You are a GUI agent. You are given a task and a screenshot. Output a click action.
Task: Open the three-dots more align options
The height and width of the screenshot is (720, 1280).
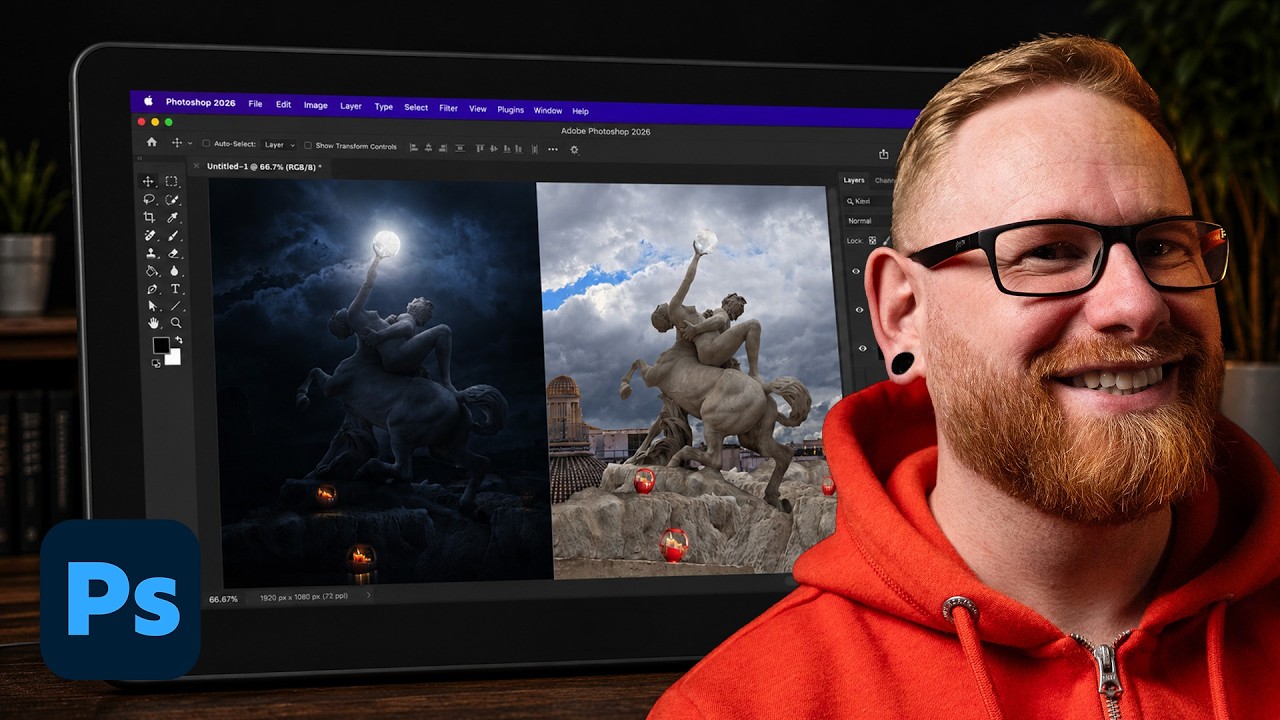553,149
